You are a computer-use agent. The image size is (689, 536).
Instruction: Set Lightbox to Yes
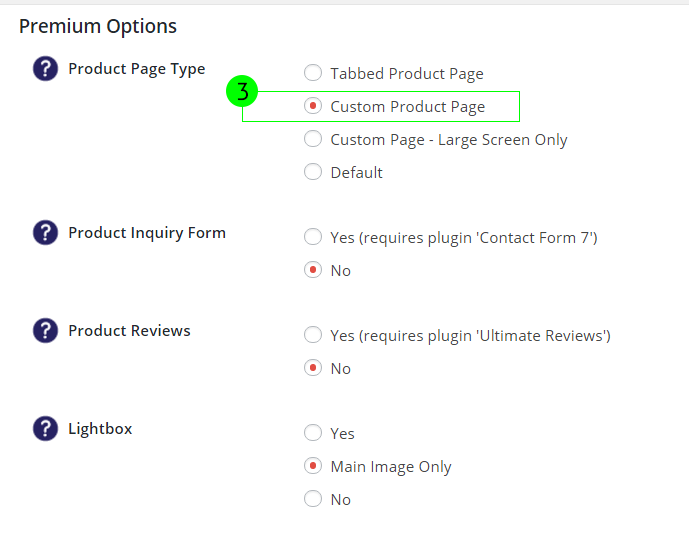313,432
